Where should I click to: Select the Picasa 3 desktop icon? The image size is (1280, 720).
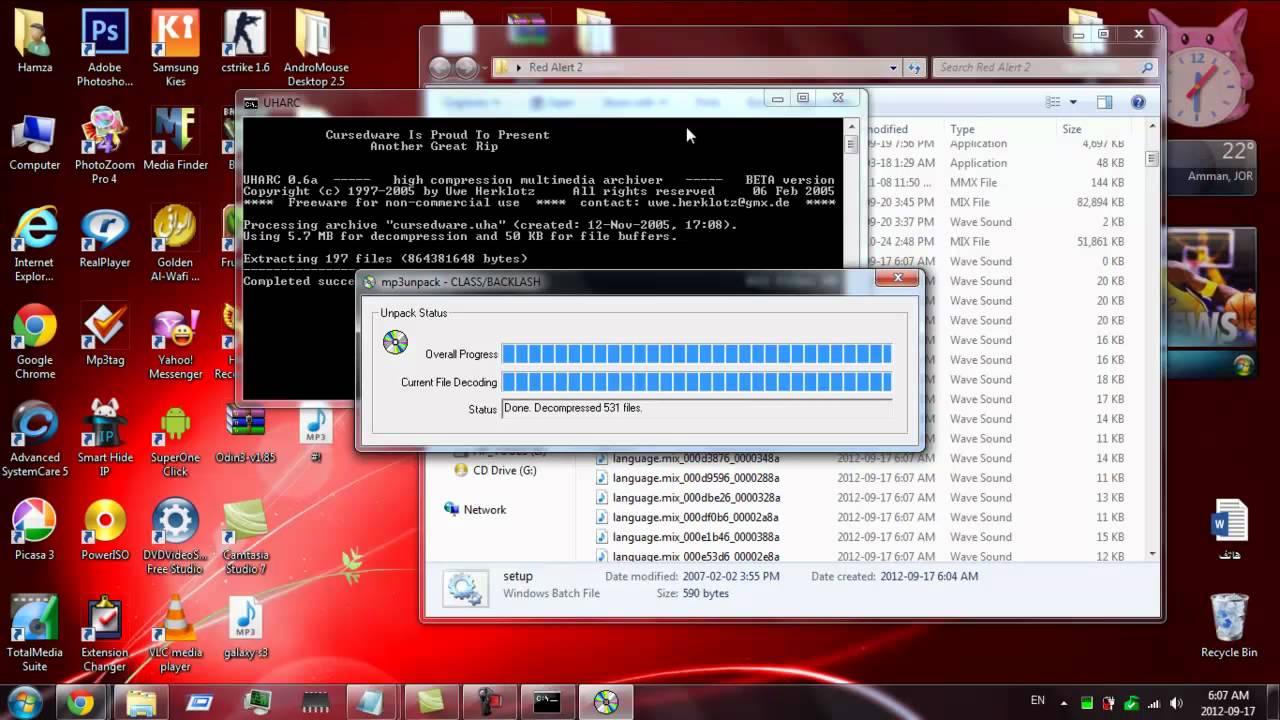pos(35,529)
